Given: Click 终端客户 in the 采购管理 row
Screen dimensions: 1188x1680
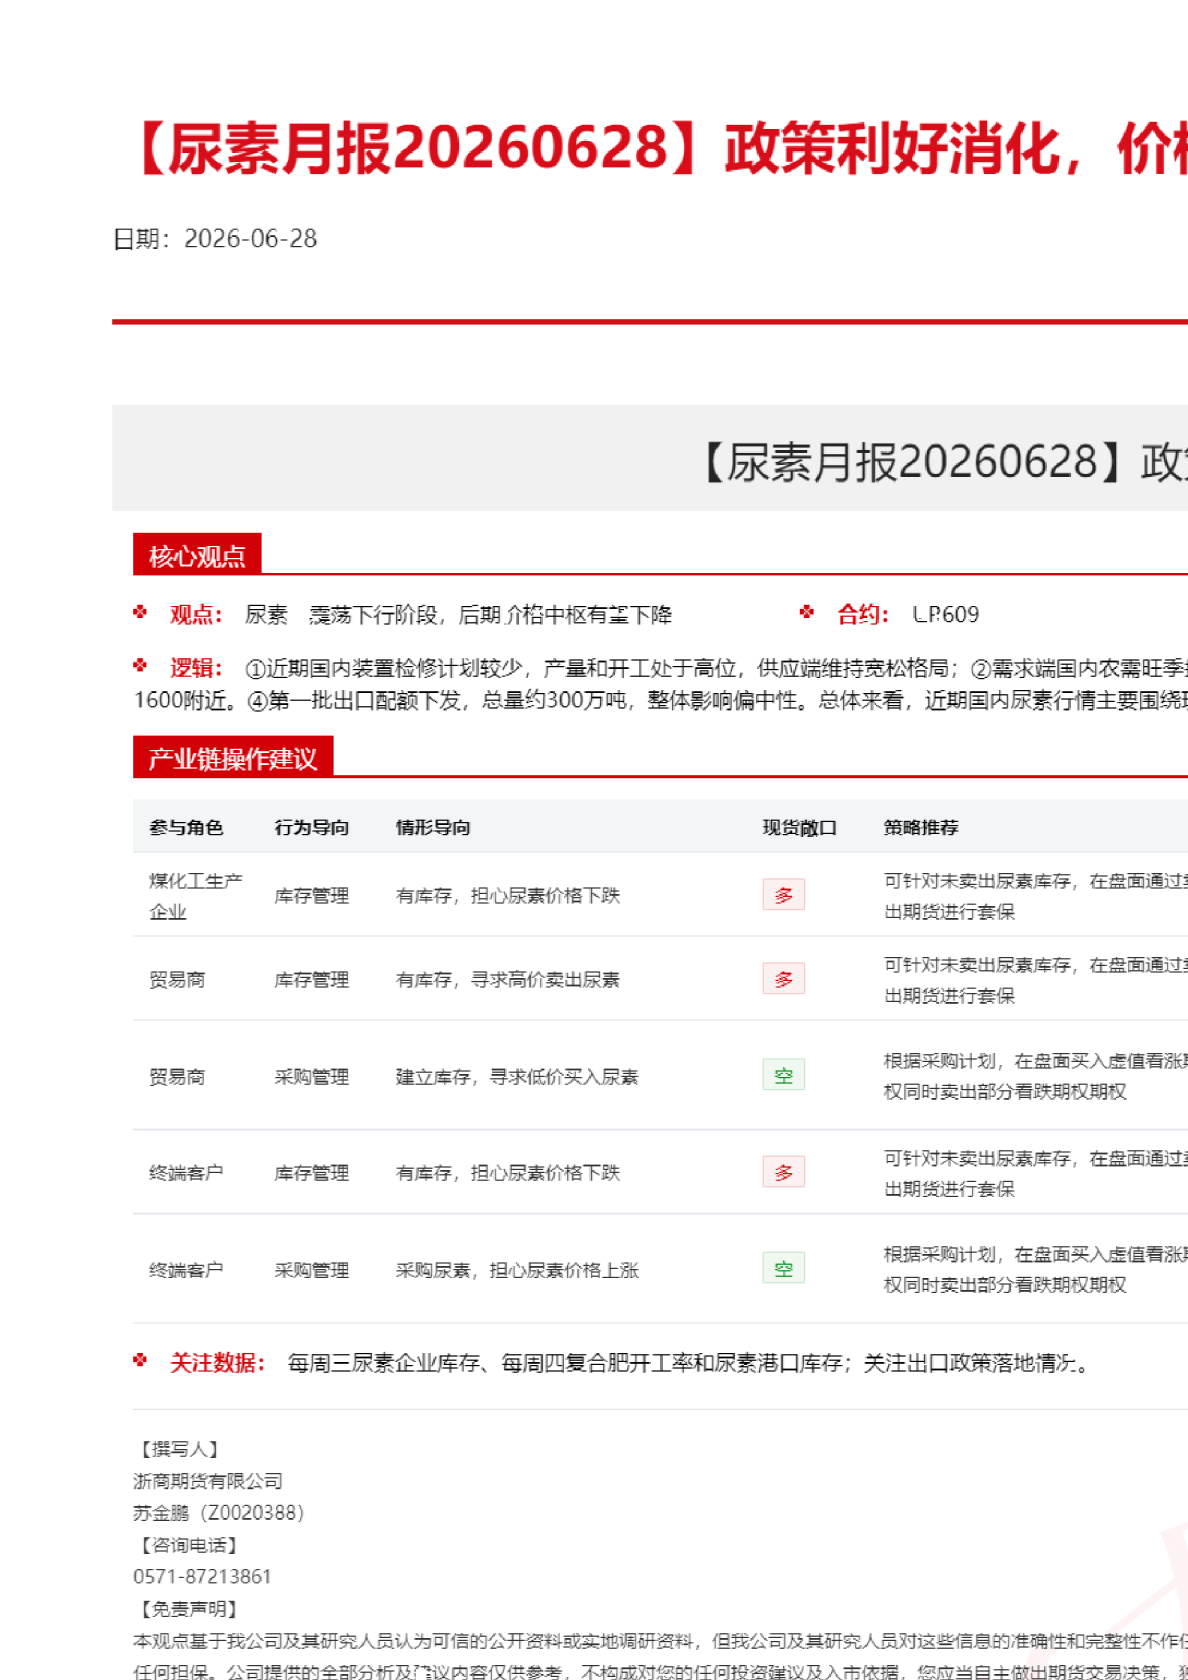Looking at the screenshot, I should (186, 1270).
